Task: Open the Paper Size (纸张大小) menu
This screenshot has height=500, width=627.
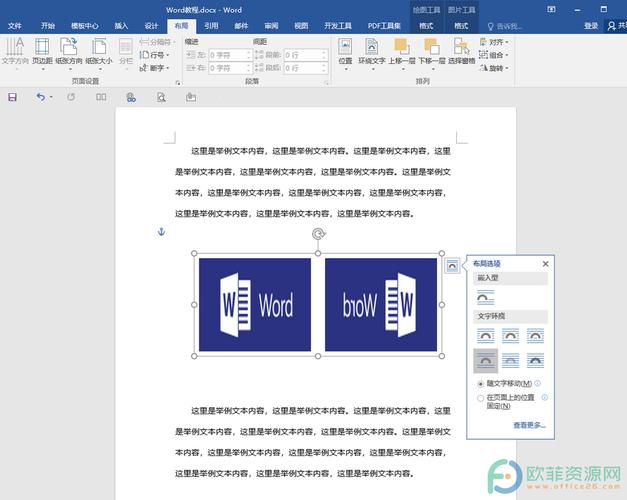Action: coord(99,53)
